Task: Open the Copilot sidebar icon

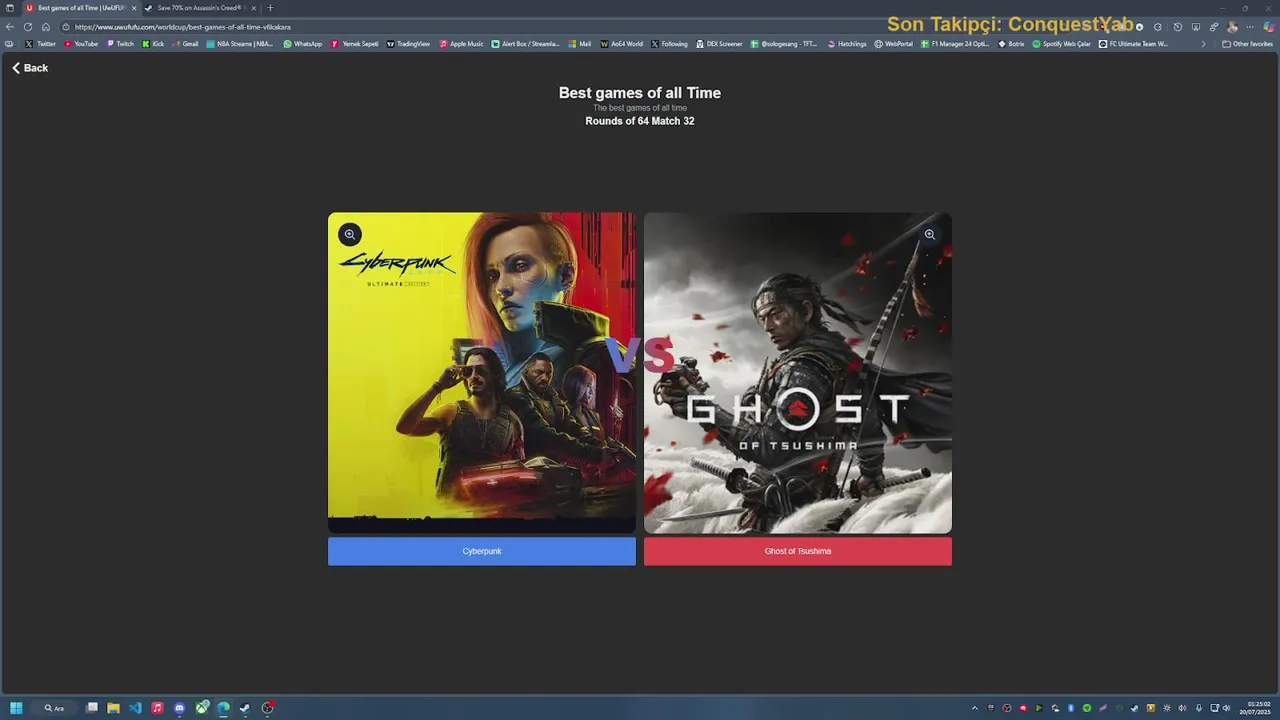Action: click(1269, 27)
